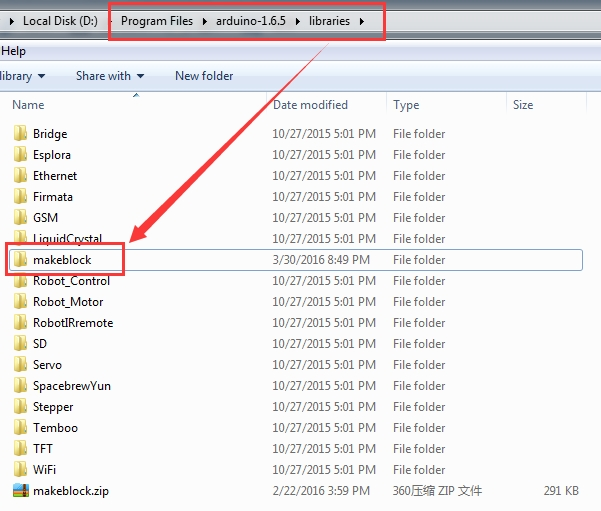Go to arduino-1.6.5 in address bar
601x511 pixels.
point(251,21)
